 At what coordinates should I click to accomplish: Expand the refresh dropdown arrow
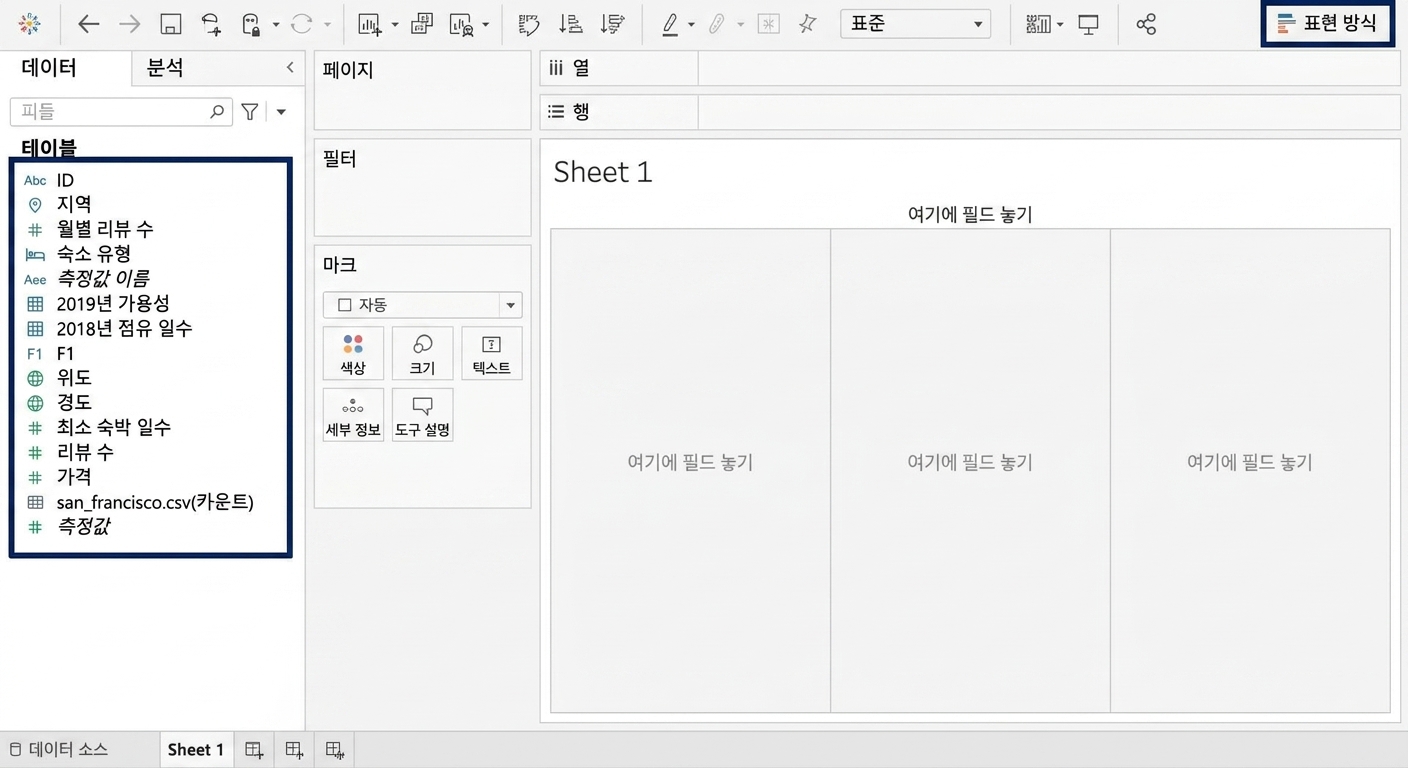pyautogui.click(x=327, y=25)
